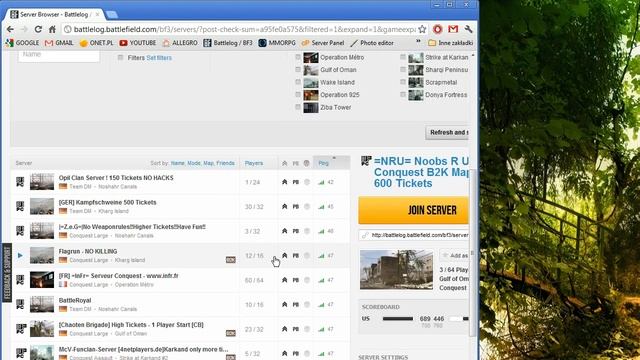Screen dimensions: 640x360
Task: Sort servers by Players column
Action: coord(254,163)
